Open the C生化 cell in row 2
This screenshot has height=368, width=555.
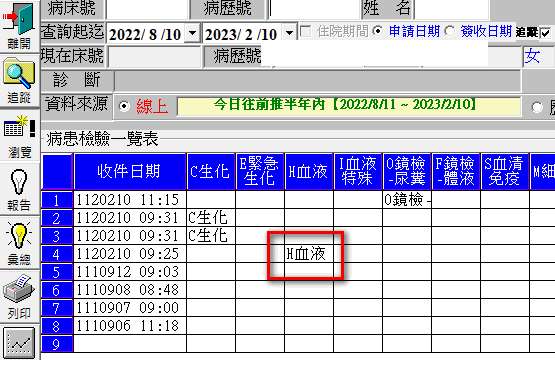211,218
